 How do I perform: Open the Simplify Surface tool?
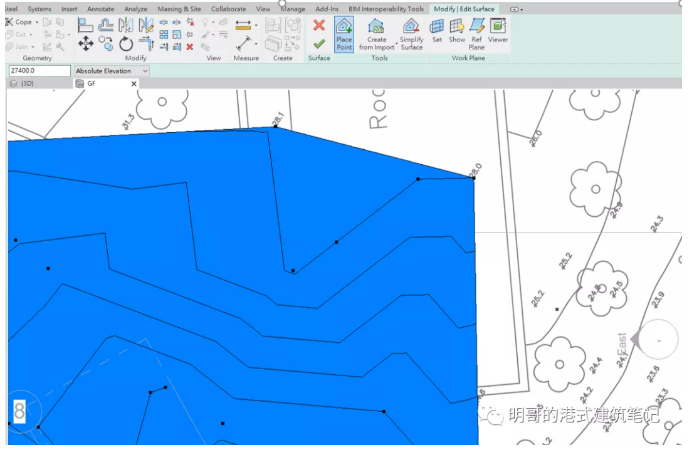pos(411,34)
